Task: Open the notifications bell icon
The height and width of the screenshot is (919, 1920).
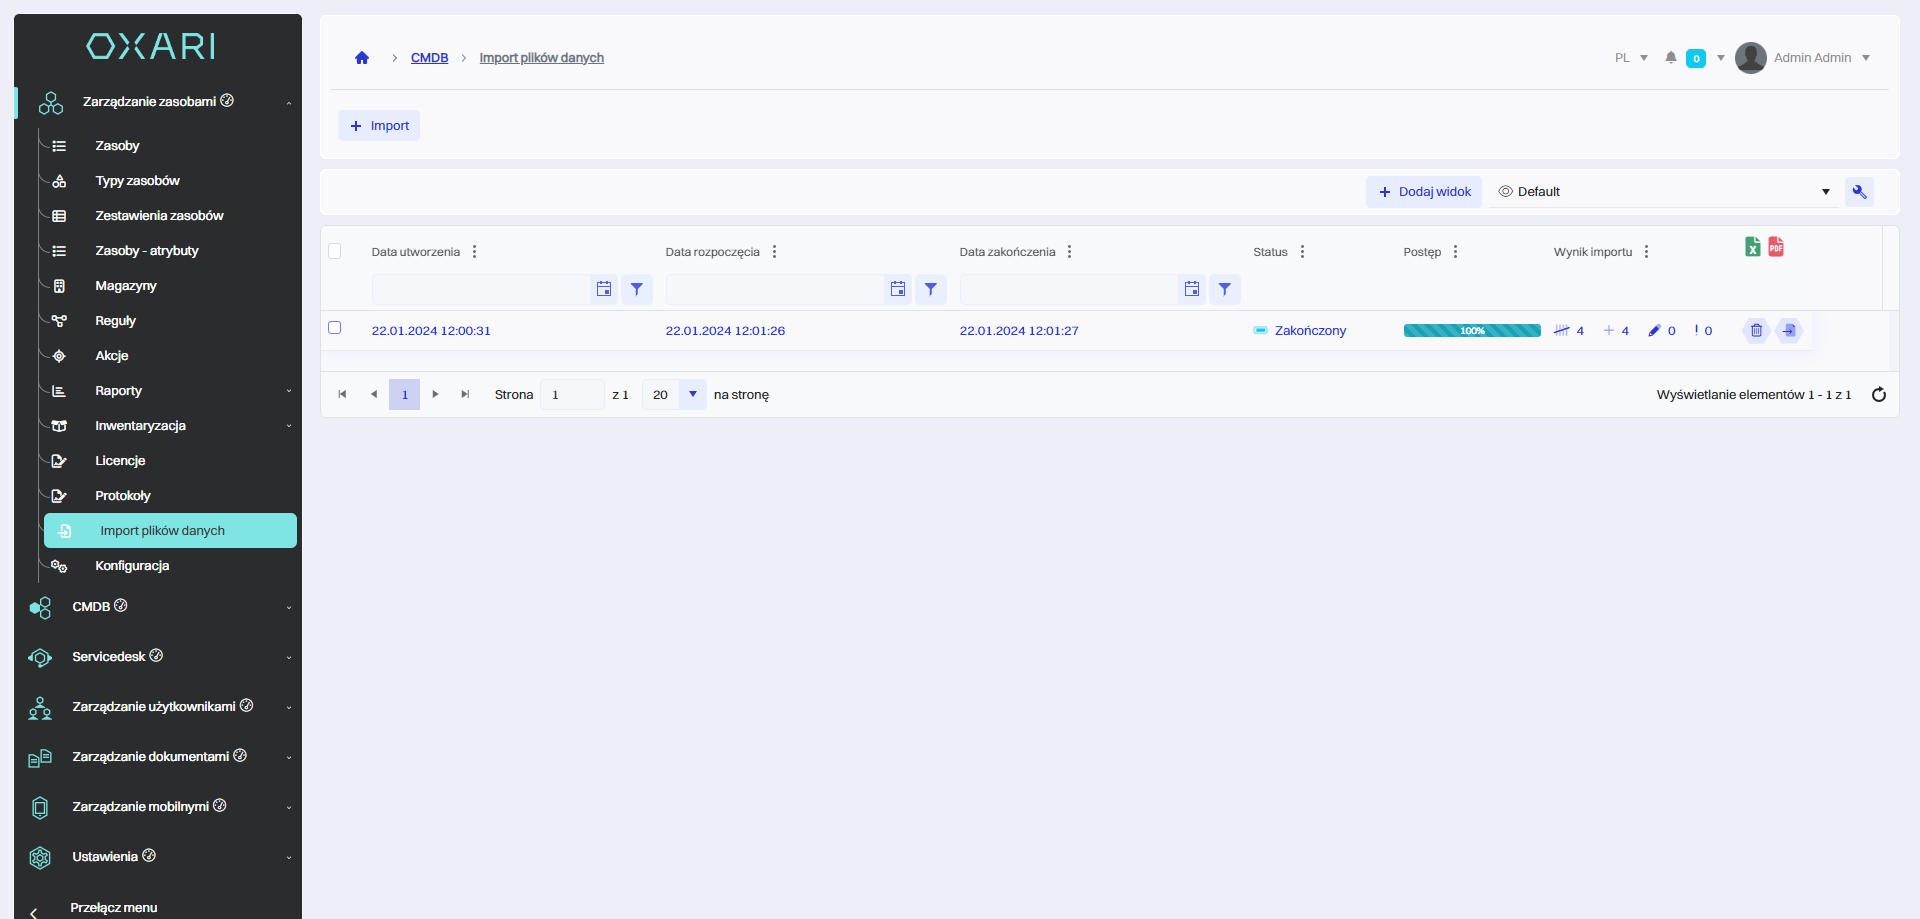Action: click(x=1670, y=58)
